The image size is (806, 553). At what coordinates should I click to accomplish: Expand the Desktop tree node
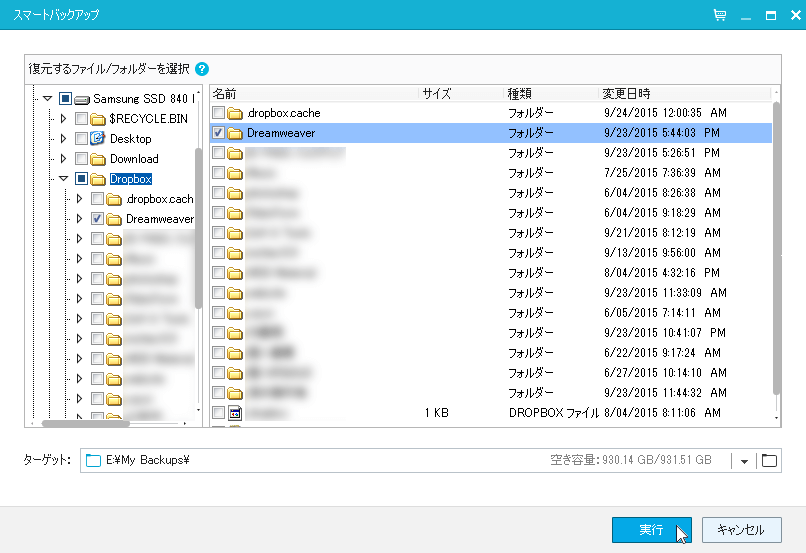click(x=63, y=139)
